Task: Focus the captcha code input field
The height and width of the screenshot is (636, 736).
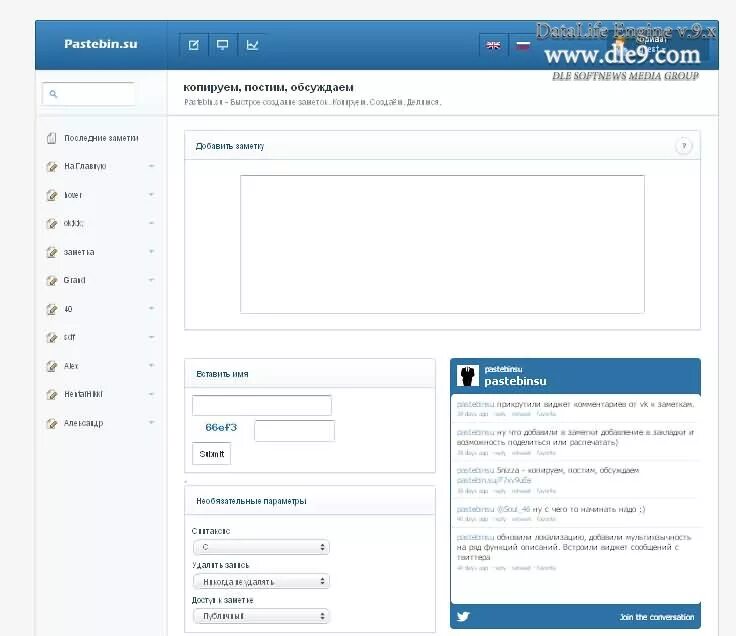Action: tap(294, 431)
